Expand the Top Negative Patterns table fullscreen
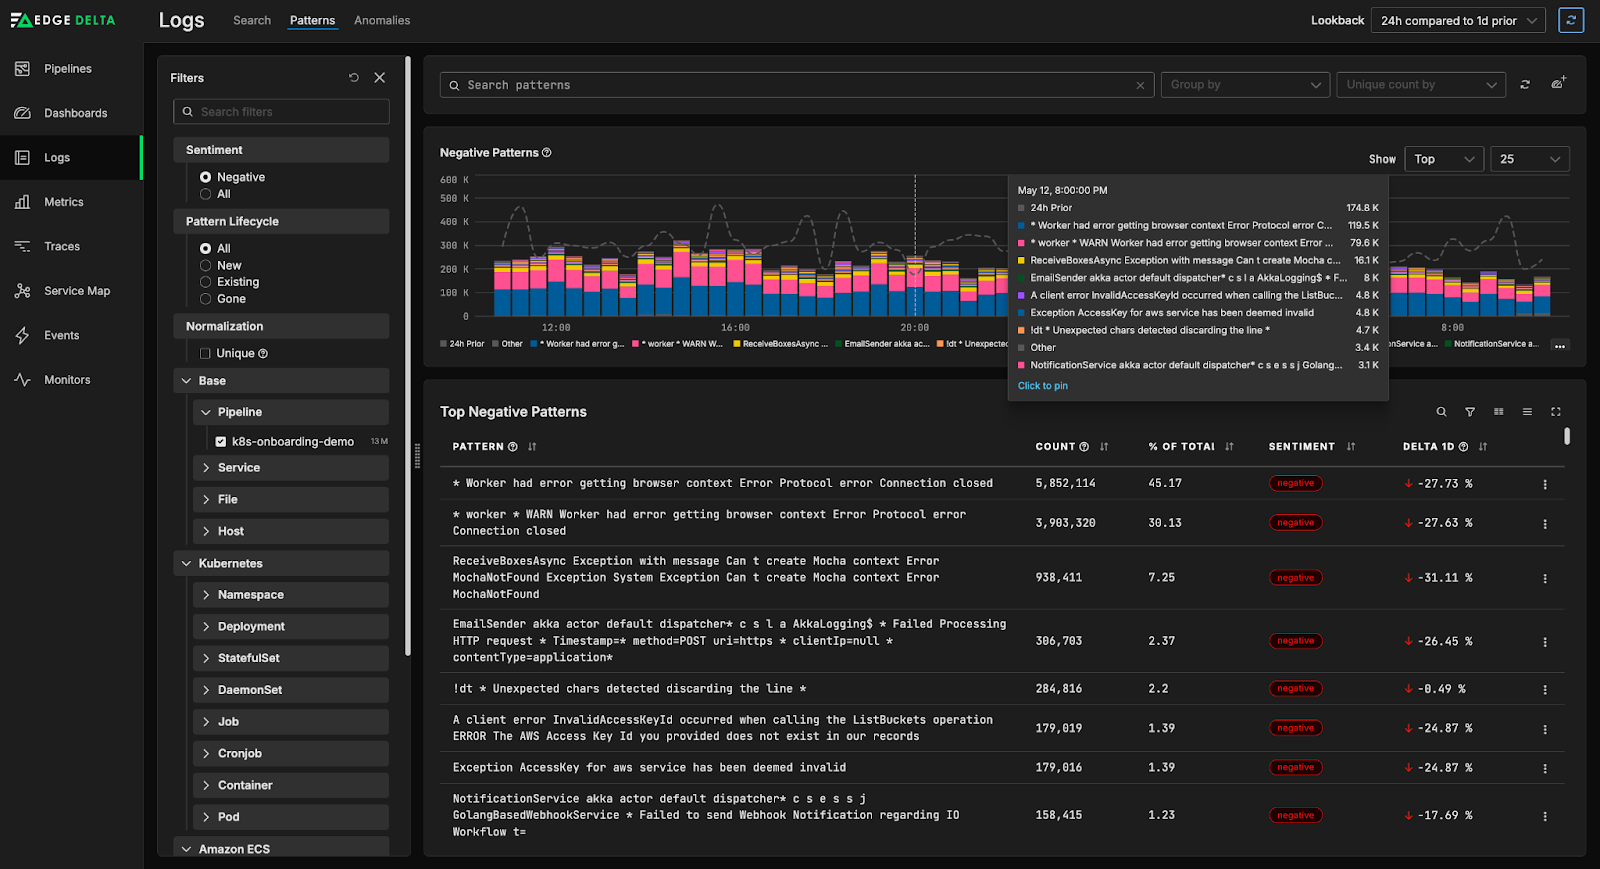 (x=1556, y=412)
